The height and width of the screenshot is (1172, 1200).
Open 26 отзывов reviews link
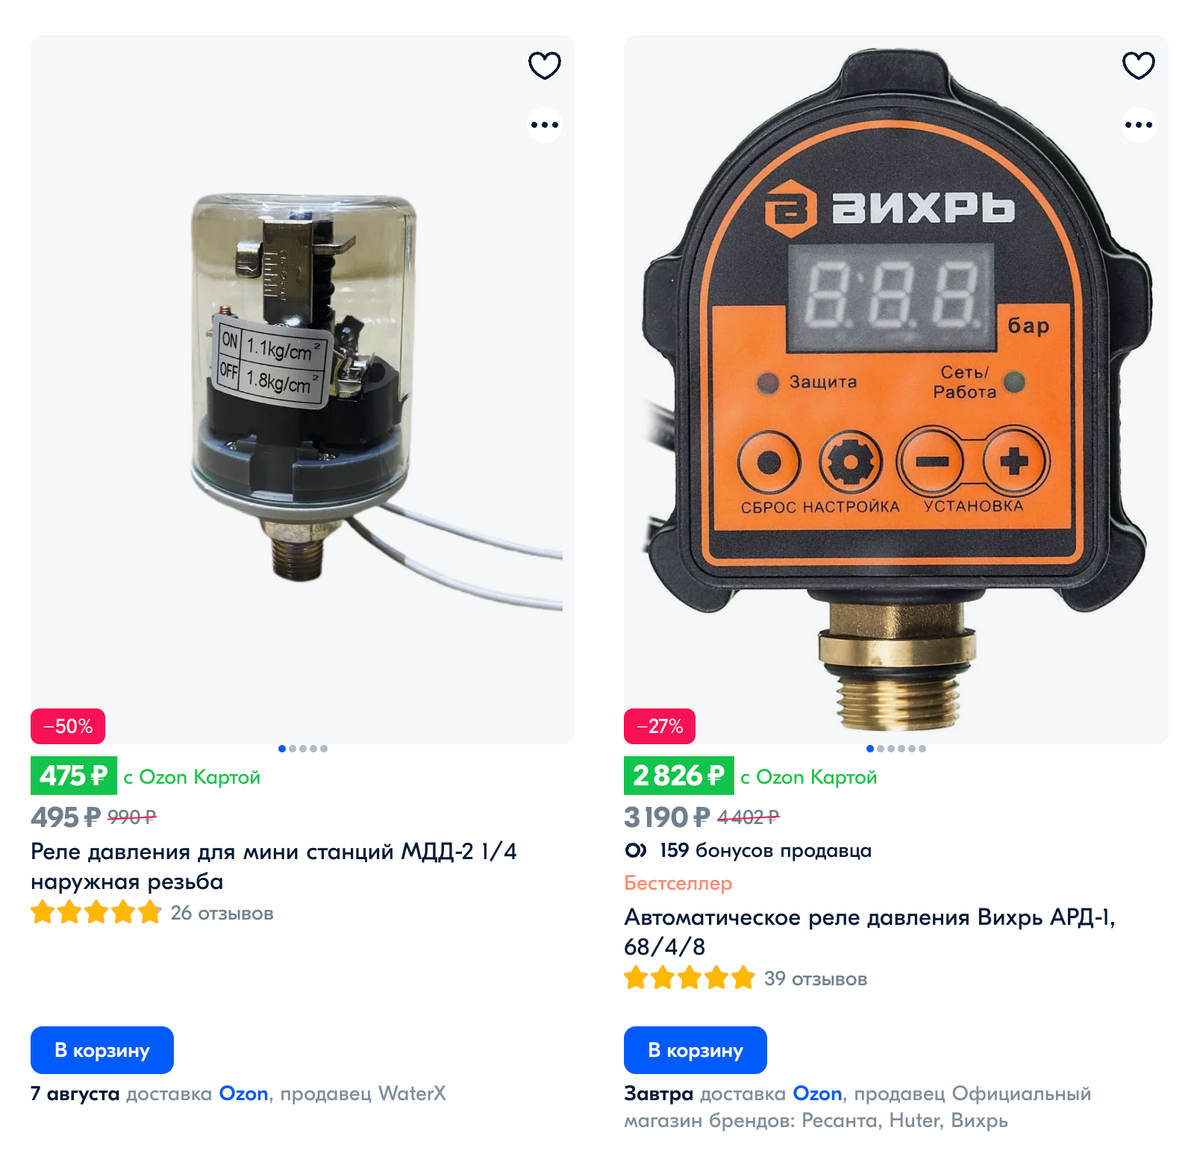point(222,913)
